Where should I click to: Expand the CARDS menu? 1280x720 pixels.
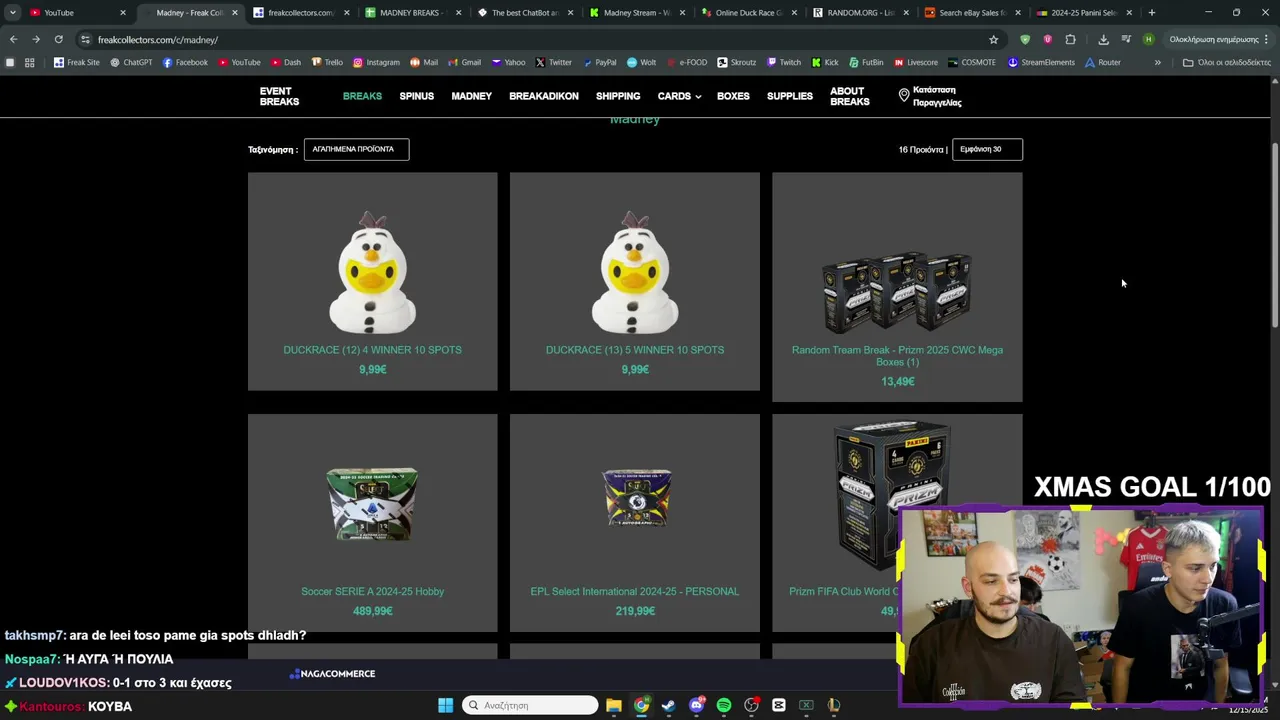[x=679, y=96]
